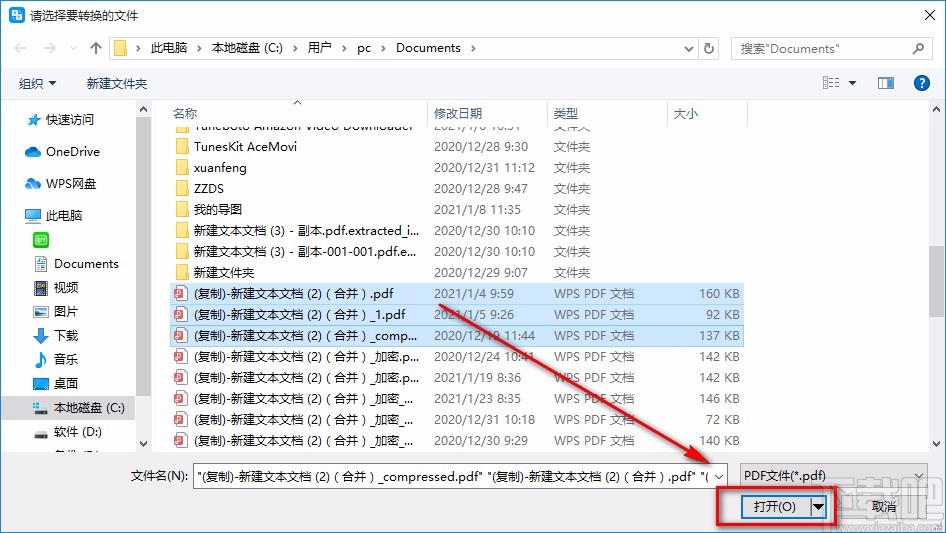
Task: Click the 文件名 input field
Action: [452, 476]
